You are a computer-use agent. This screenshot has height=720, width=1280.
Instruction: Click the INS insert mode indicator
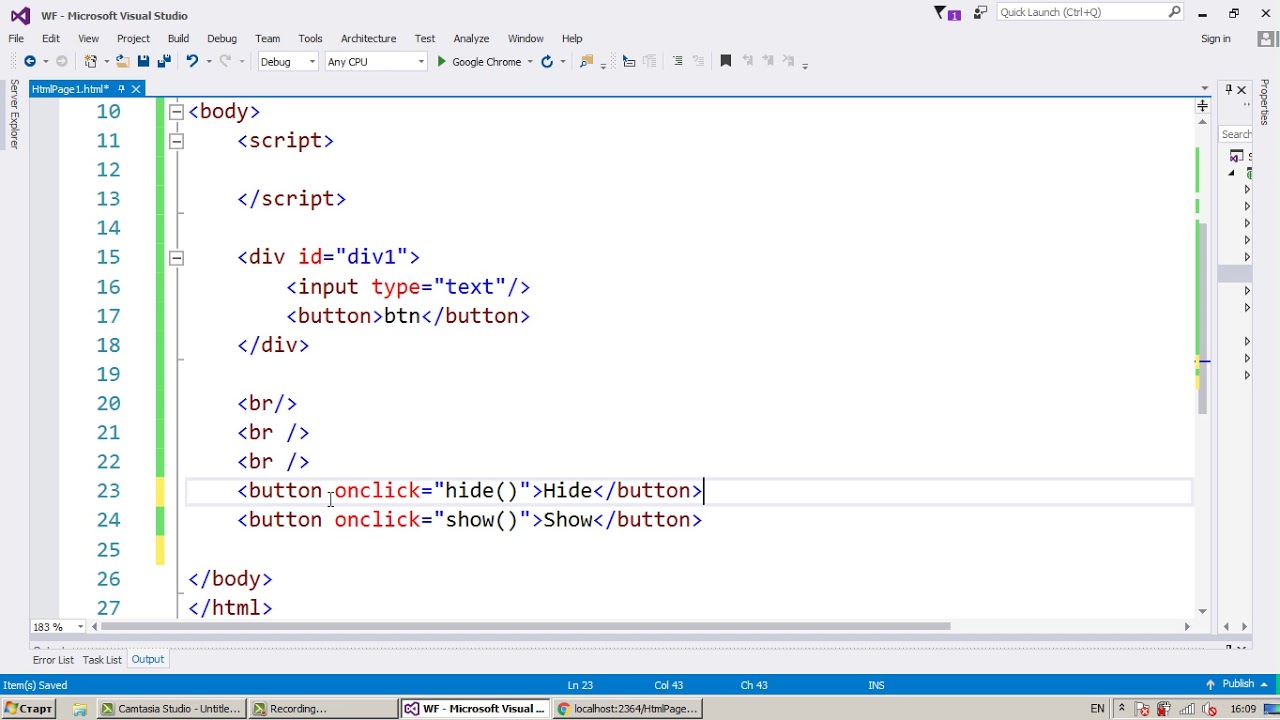(x=877, y=685)
